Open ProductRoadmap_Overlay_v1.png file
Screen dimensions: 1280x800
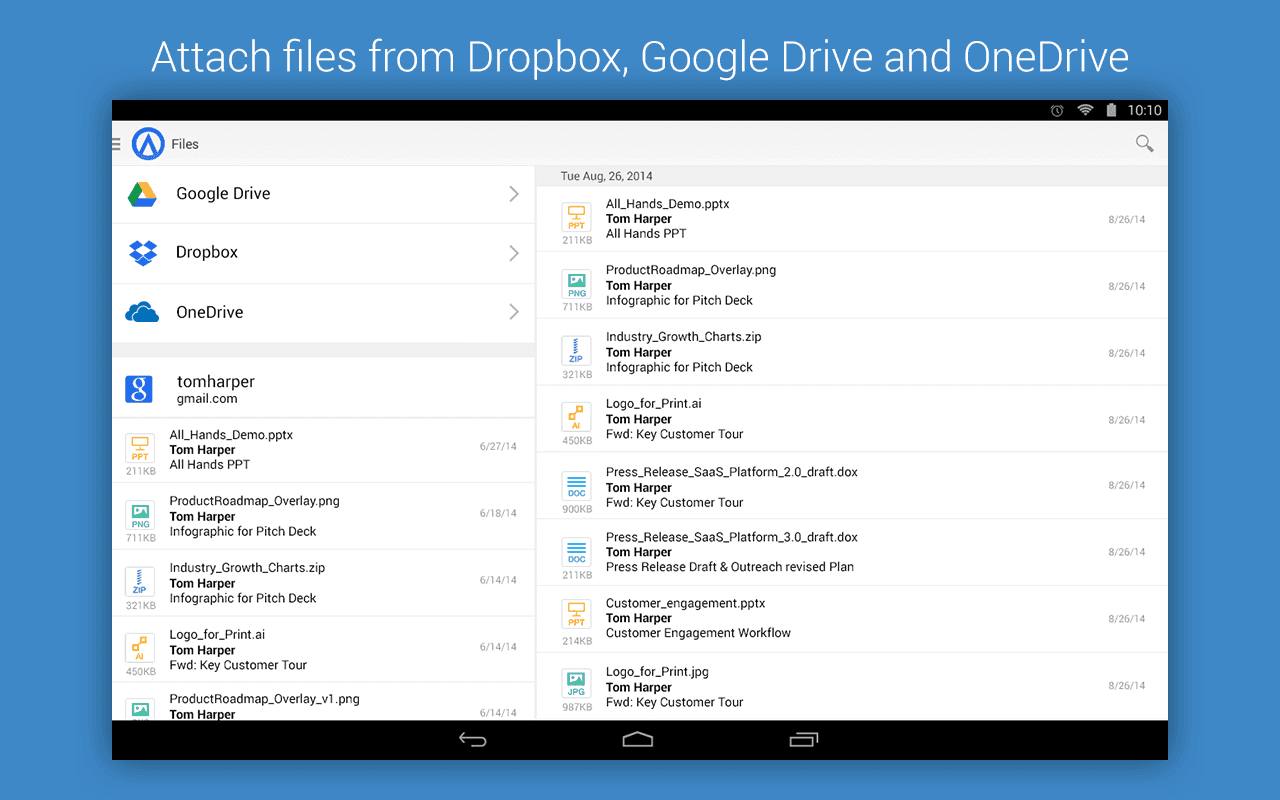click(x=324, y=702)
